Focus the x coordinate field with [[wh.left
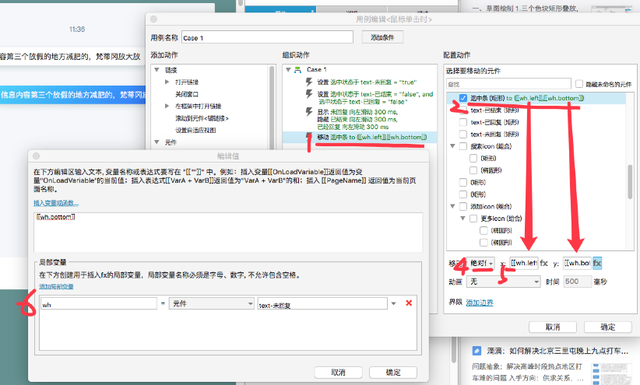The width and height of the screenshot is (640, 385). 524,263
